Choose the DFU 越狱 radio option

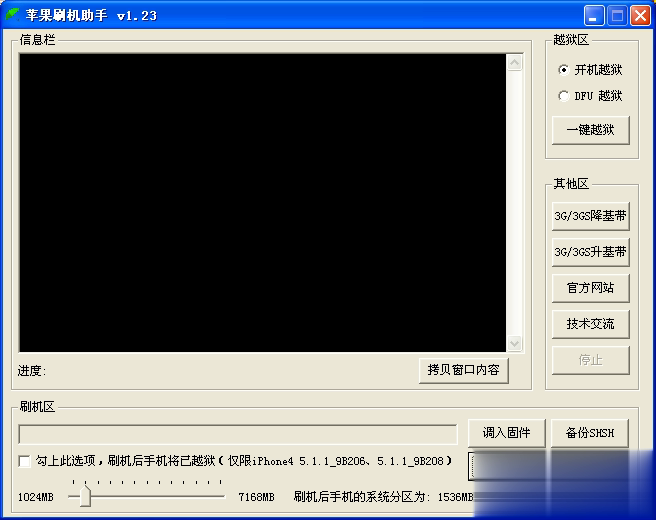click(x=564, y=96)
